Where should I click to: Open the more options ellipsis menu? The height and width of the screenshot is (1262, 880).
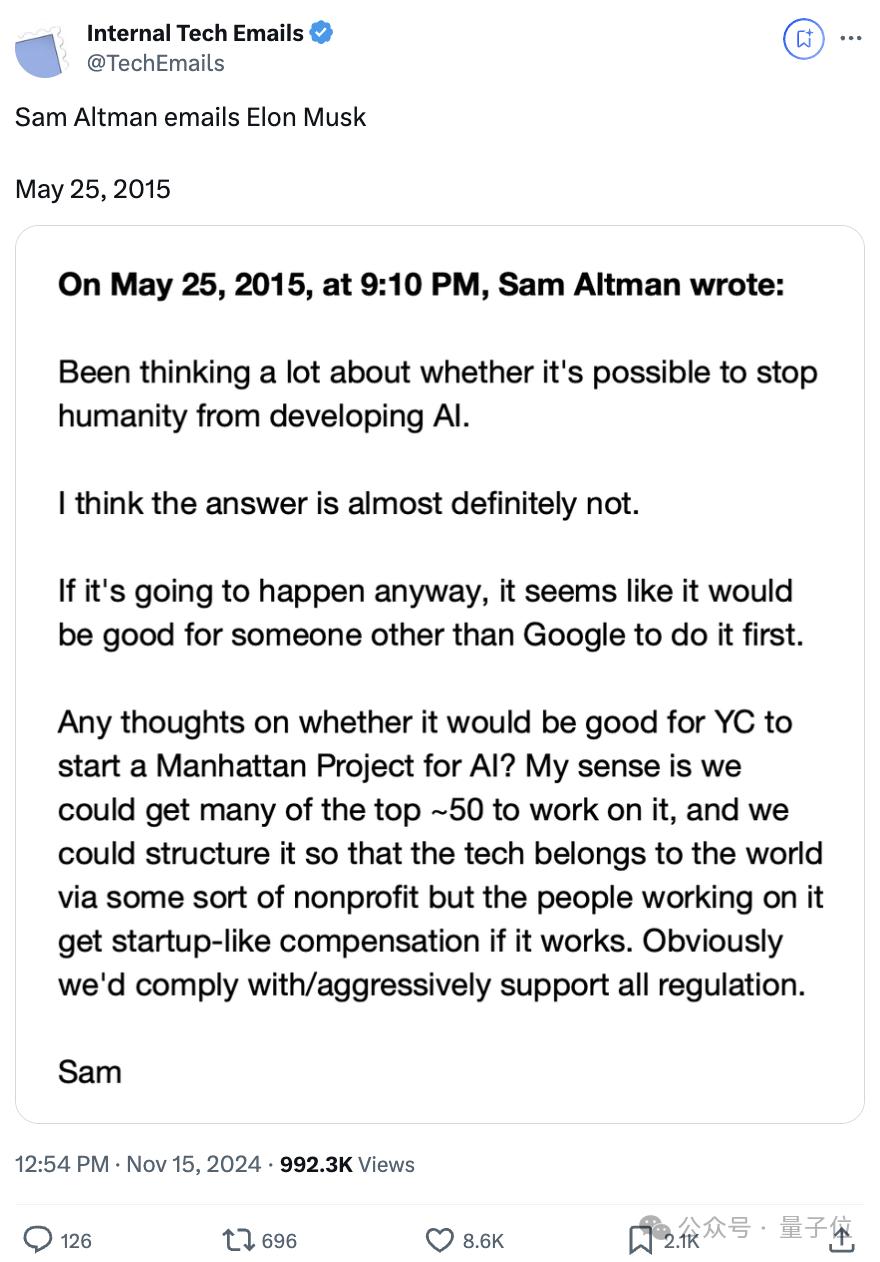click(x=851, y=38)
